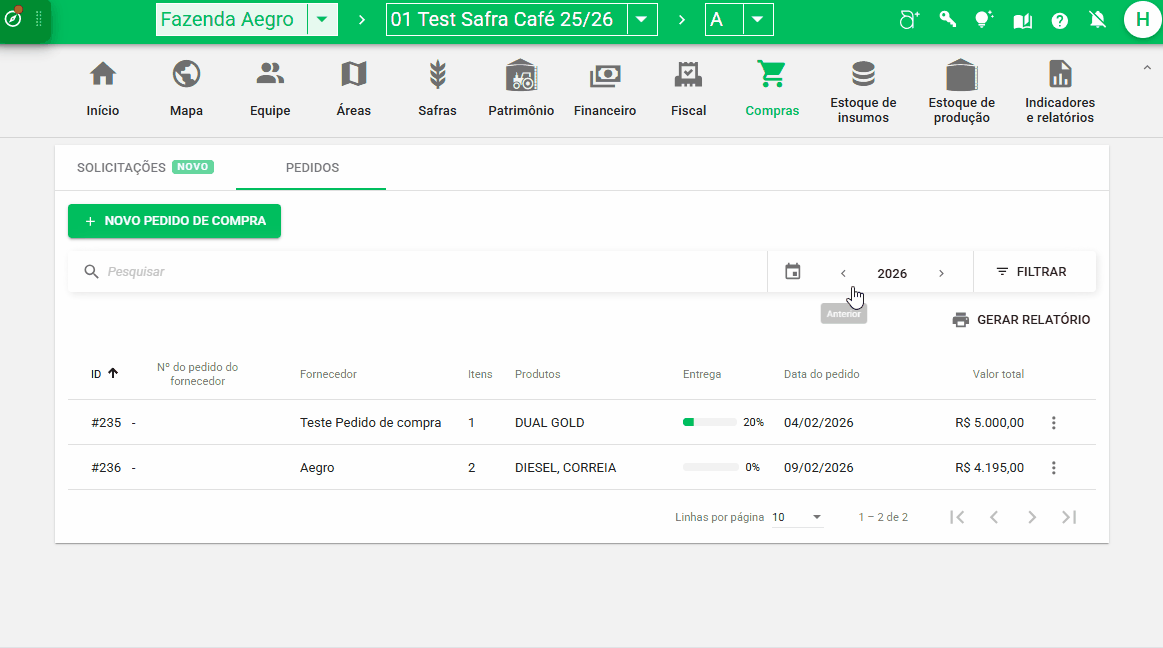Switch to the Solicitações tab
The image size is (1163, 648).
pyautogui.click(x=122, y=168)
